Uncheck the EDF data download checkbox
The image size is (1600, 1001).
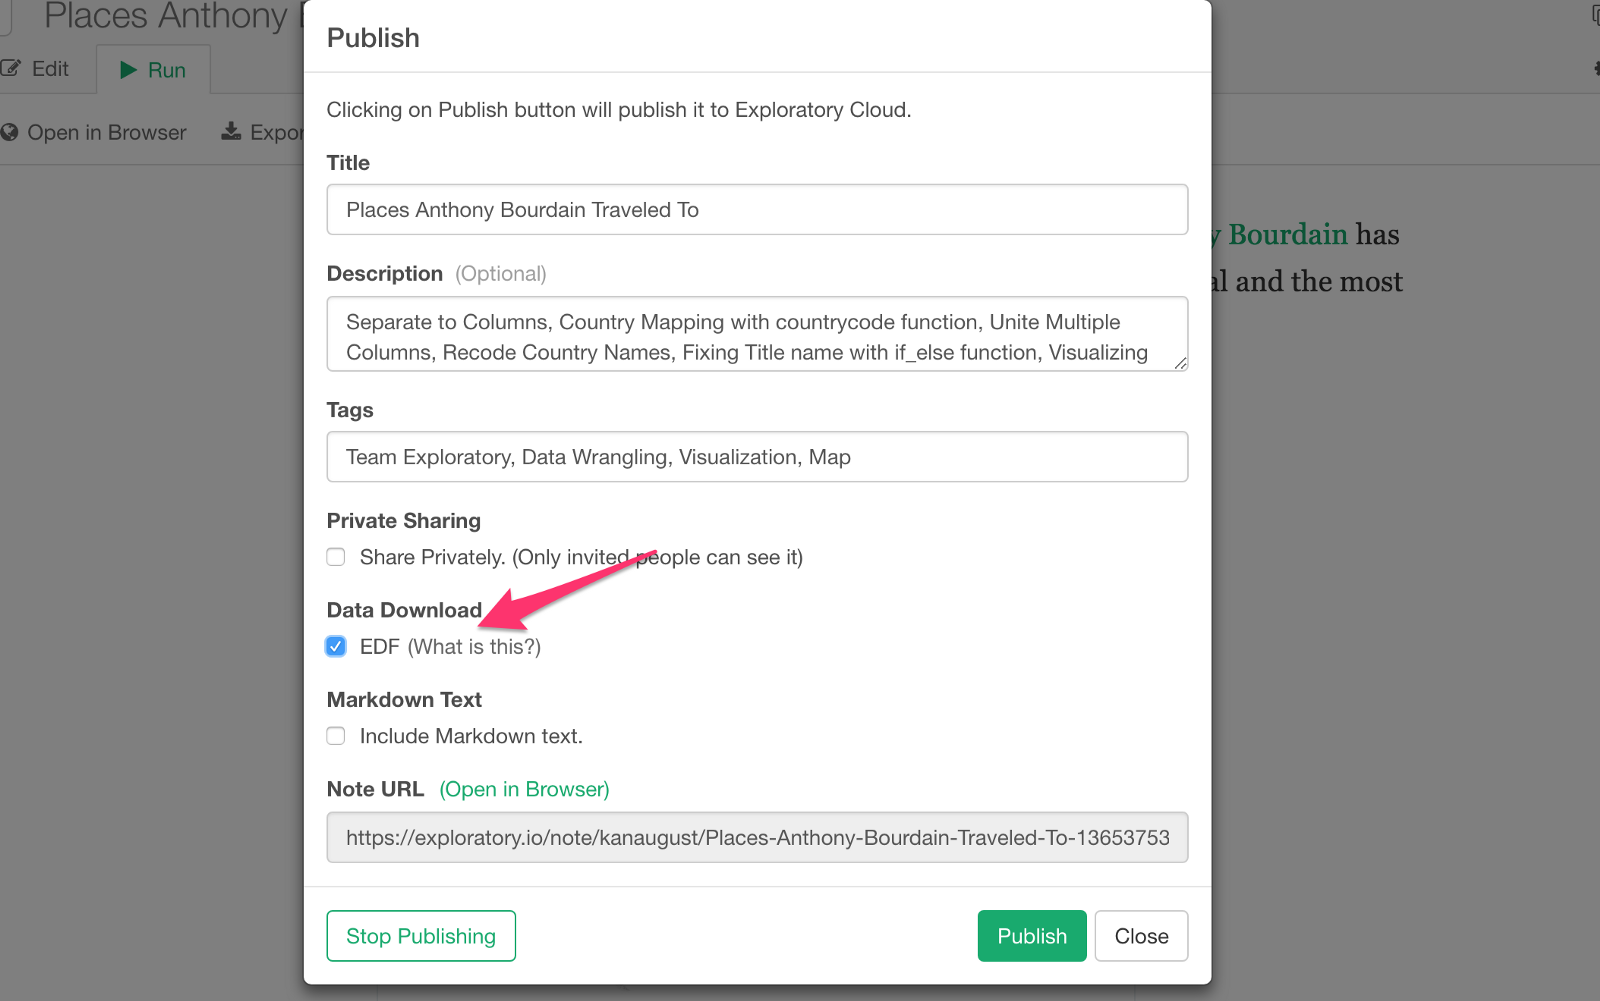pyautogui.click(x=336, y=647)
